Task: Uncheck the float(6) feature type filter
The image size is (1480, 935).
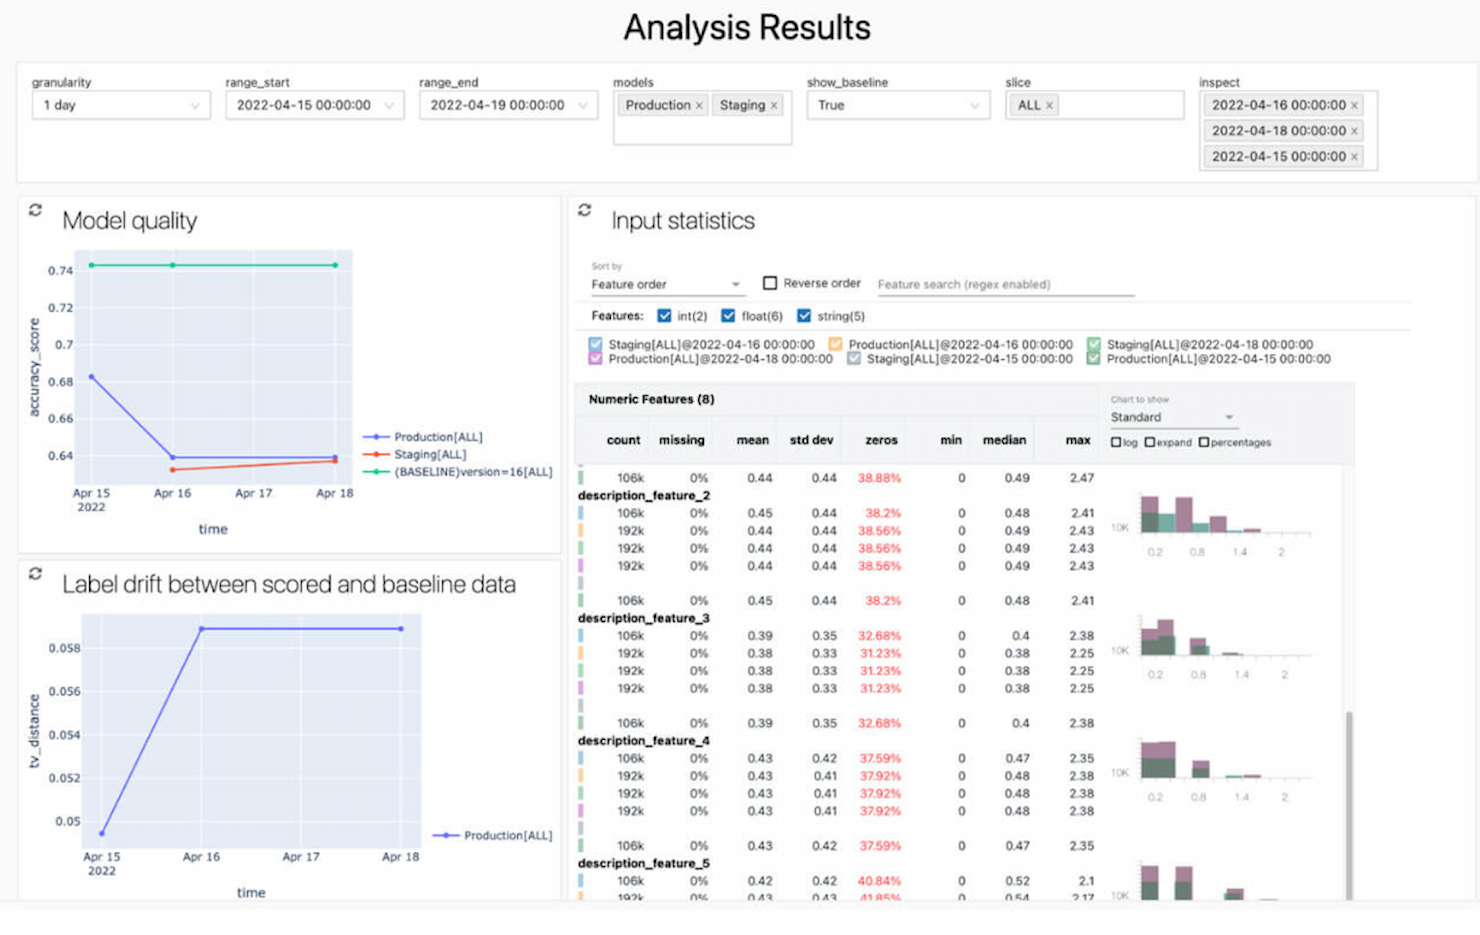Action: (728, 315)
